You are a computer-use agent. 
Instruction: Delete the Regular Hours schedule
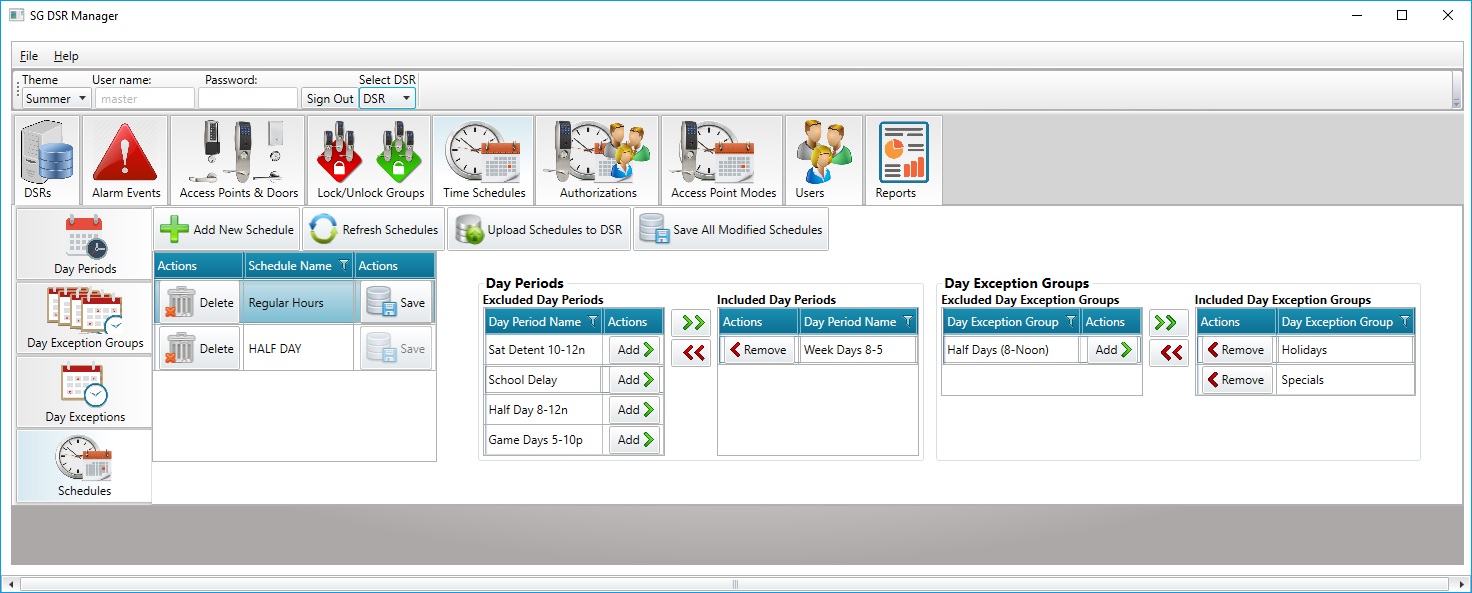pos(199,302)
